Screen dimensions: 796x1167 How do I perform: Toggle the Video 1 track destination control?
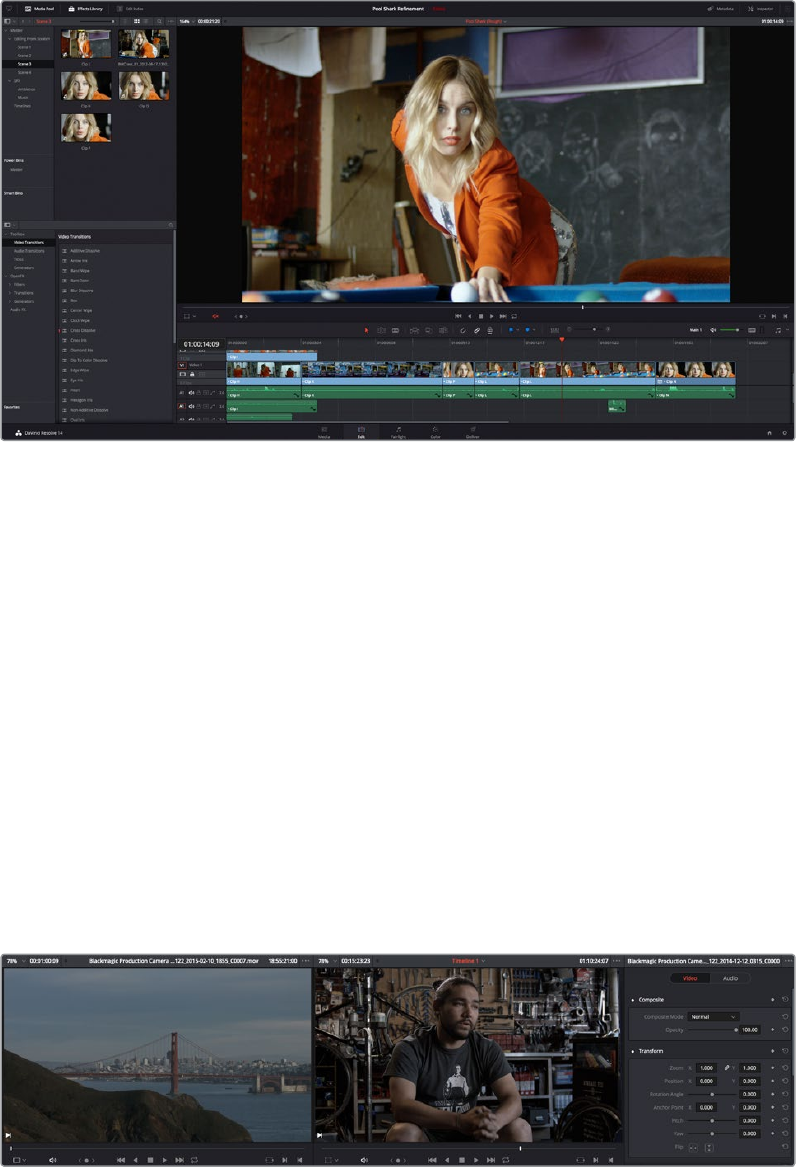(182, 365)
